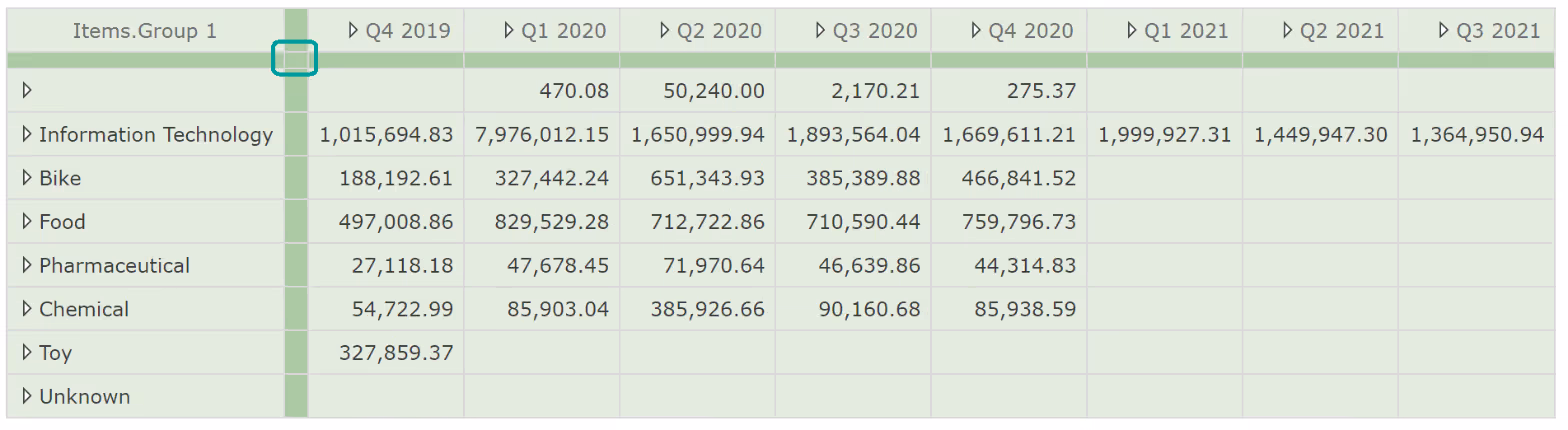This screenshot has width=1568, height=430.
Task: Expand the Q2 2020 column
Action: coord(665,31)
